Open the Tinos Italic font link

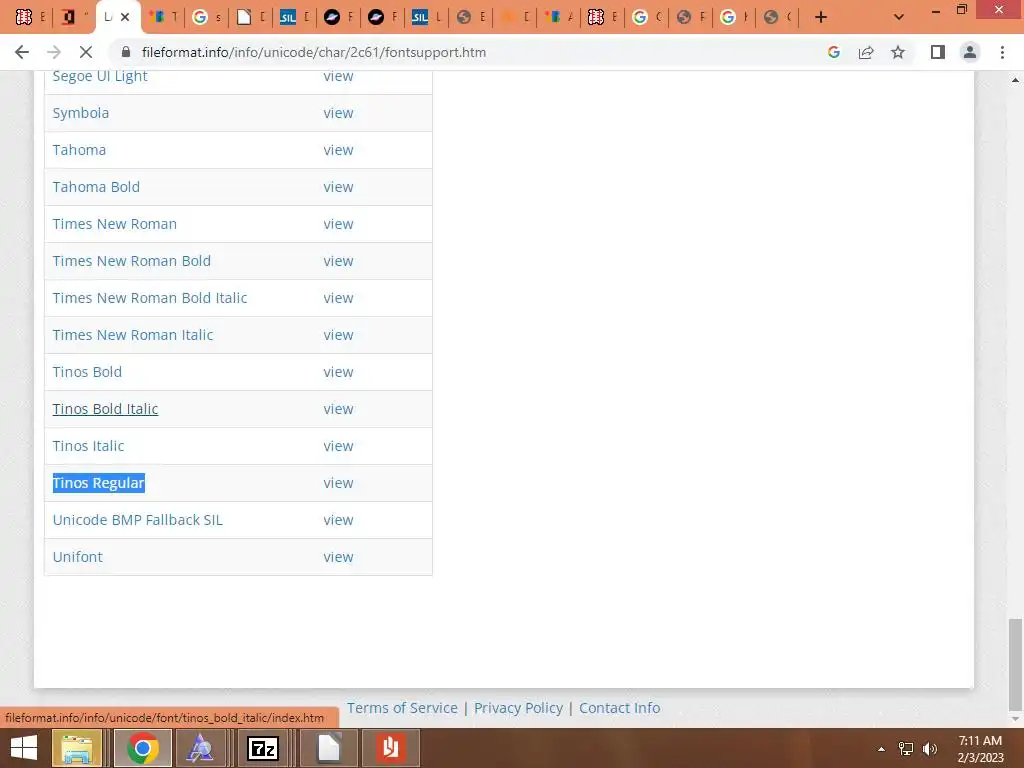click(88, 446)
